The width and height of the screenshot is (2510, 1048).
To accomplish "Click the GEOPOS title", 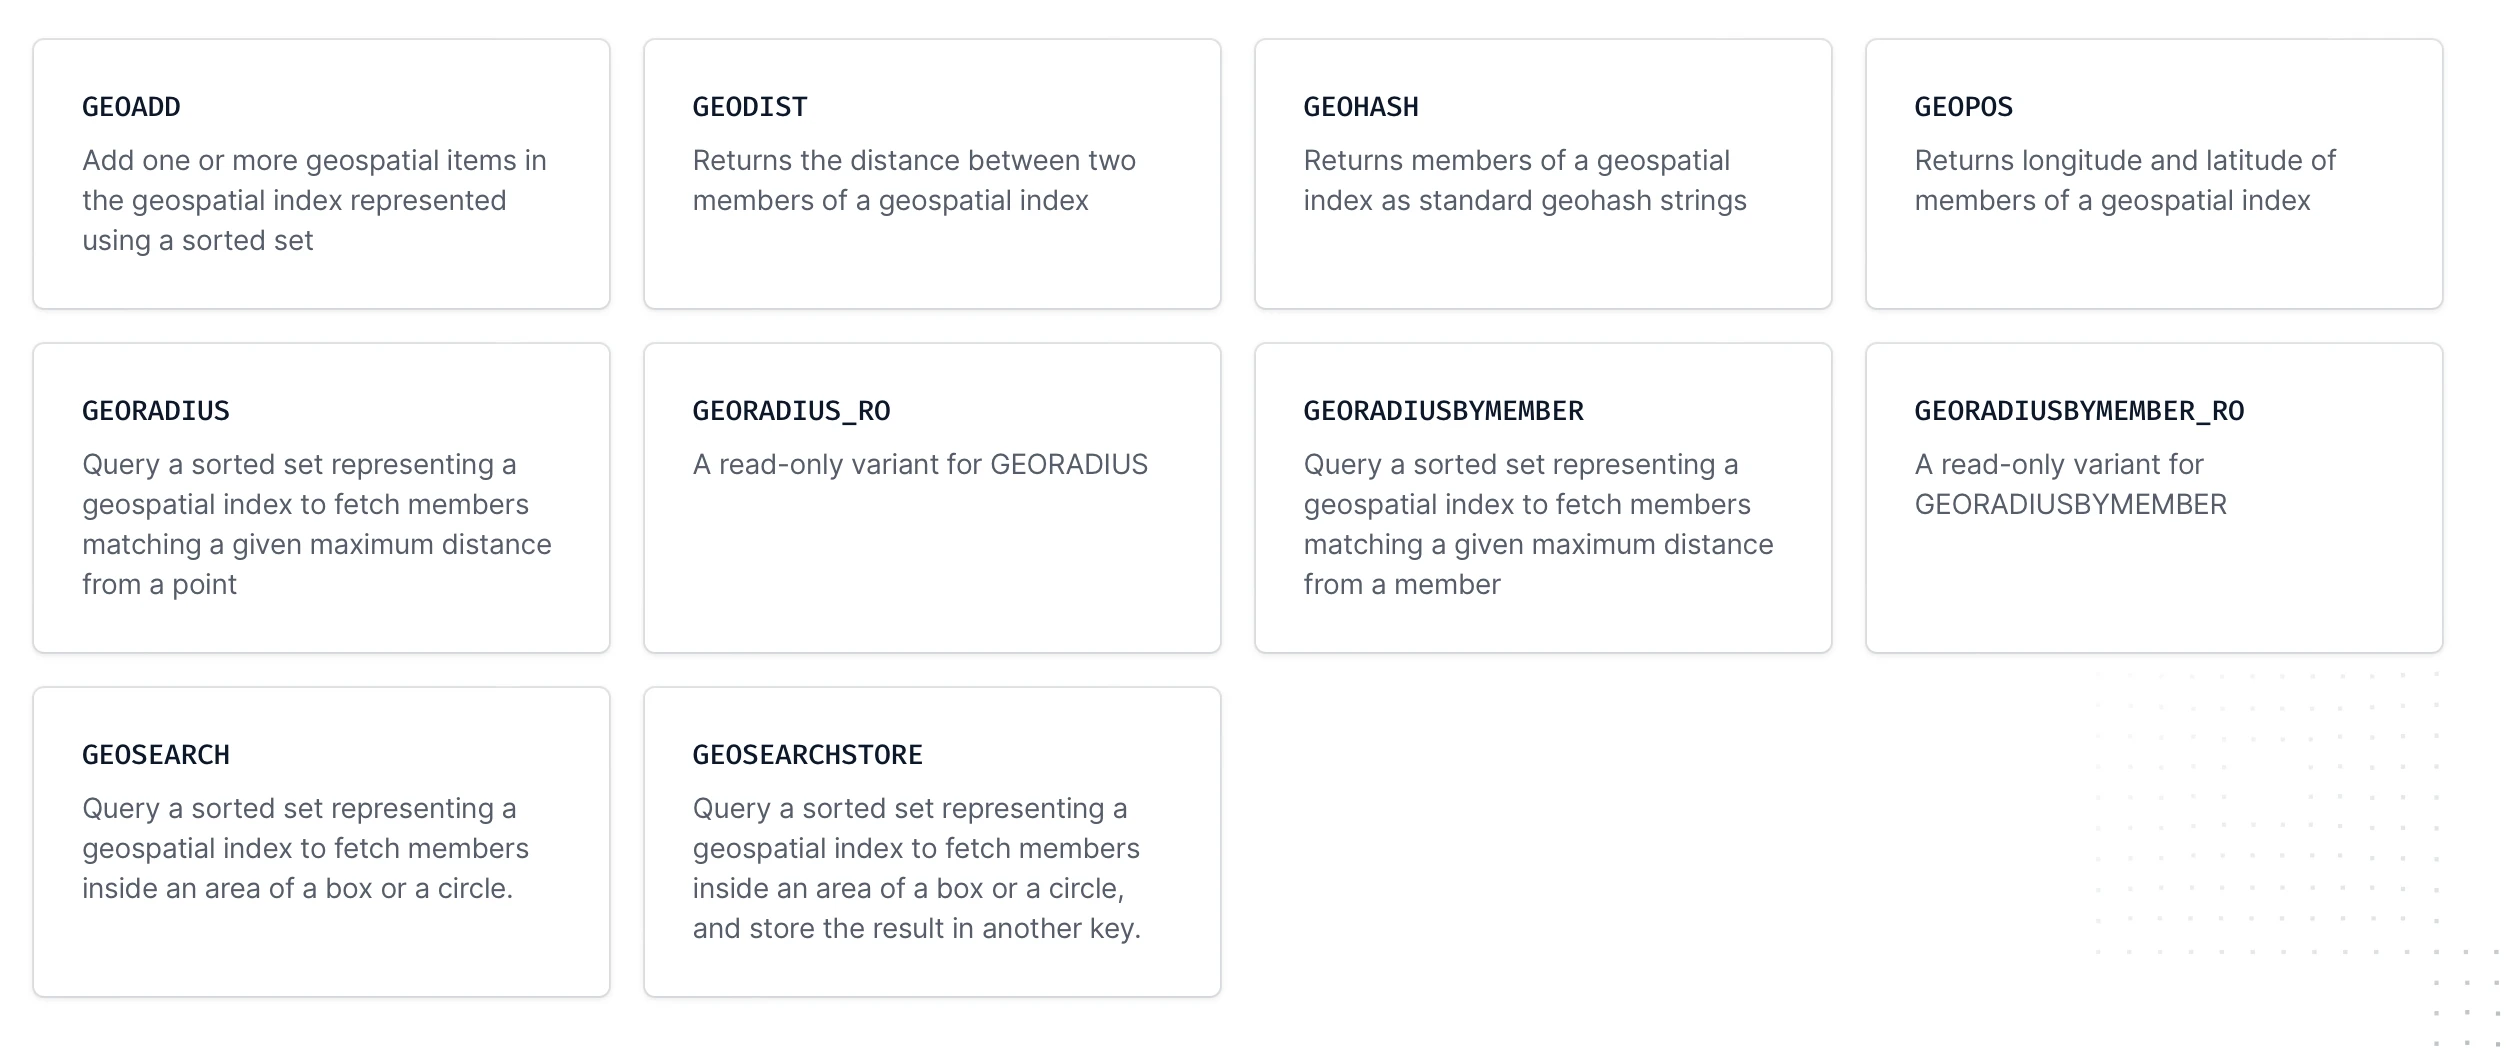I will point(1964,107).
